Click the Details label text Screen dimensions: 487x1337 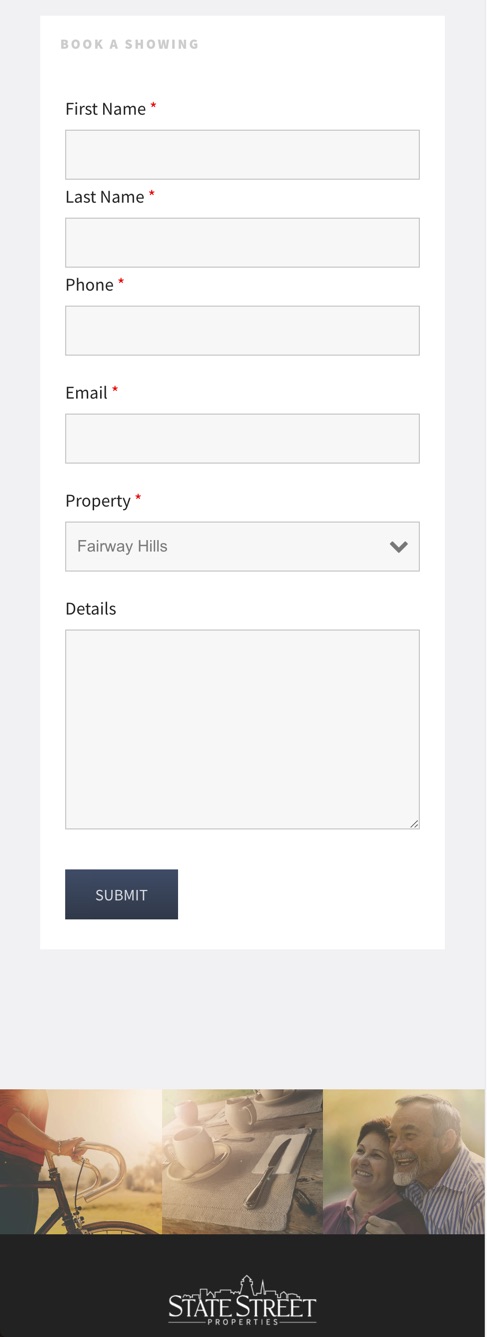(90, 609)
